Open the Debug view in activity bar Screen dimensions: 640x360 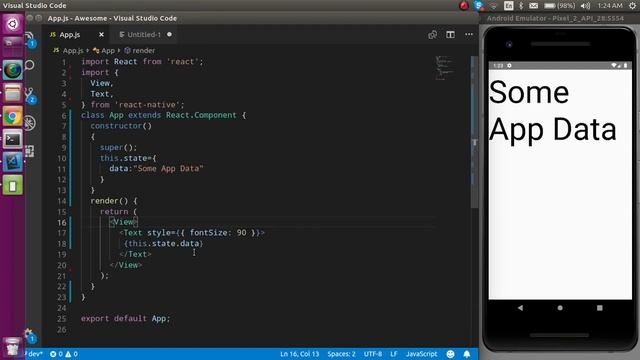tap(30, 123)
